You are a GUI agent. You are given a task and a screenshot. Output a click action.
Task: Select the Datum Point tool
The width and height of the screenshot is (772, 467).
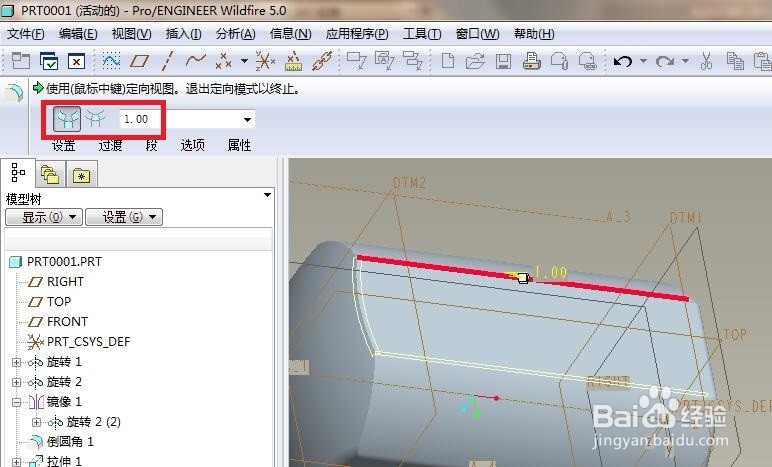pyautogui.click(x=224, y=61)
